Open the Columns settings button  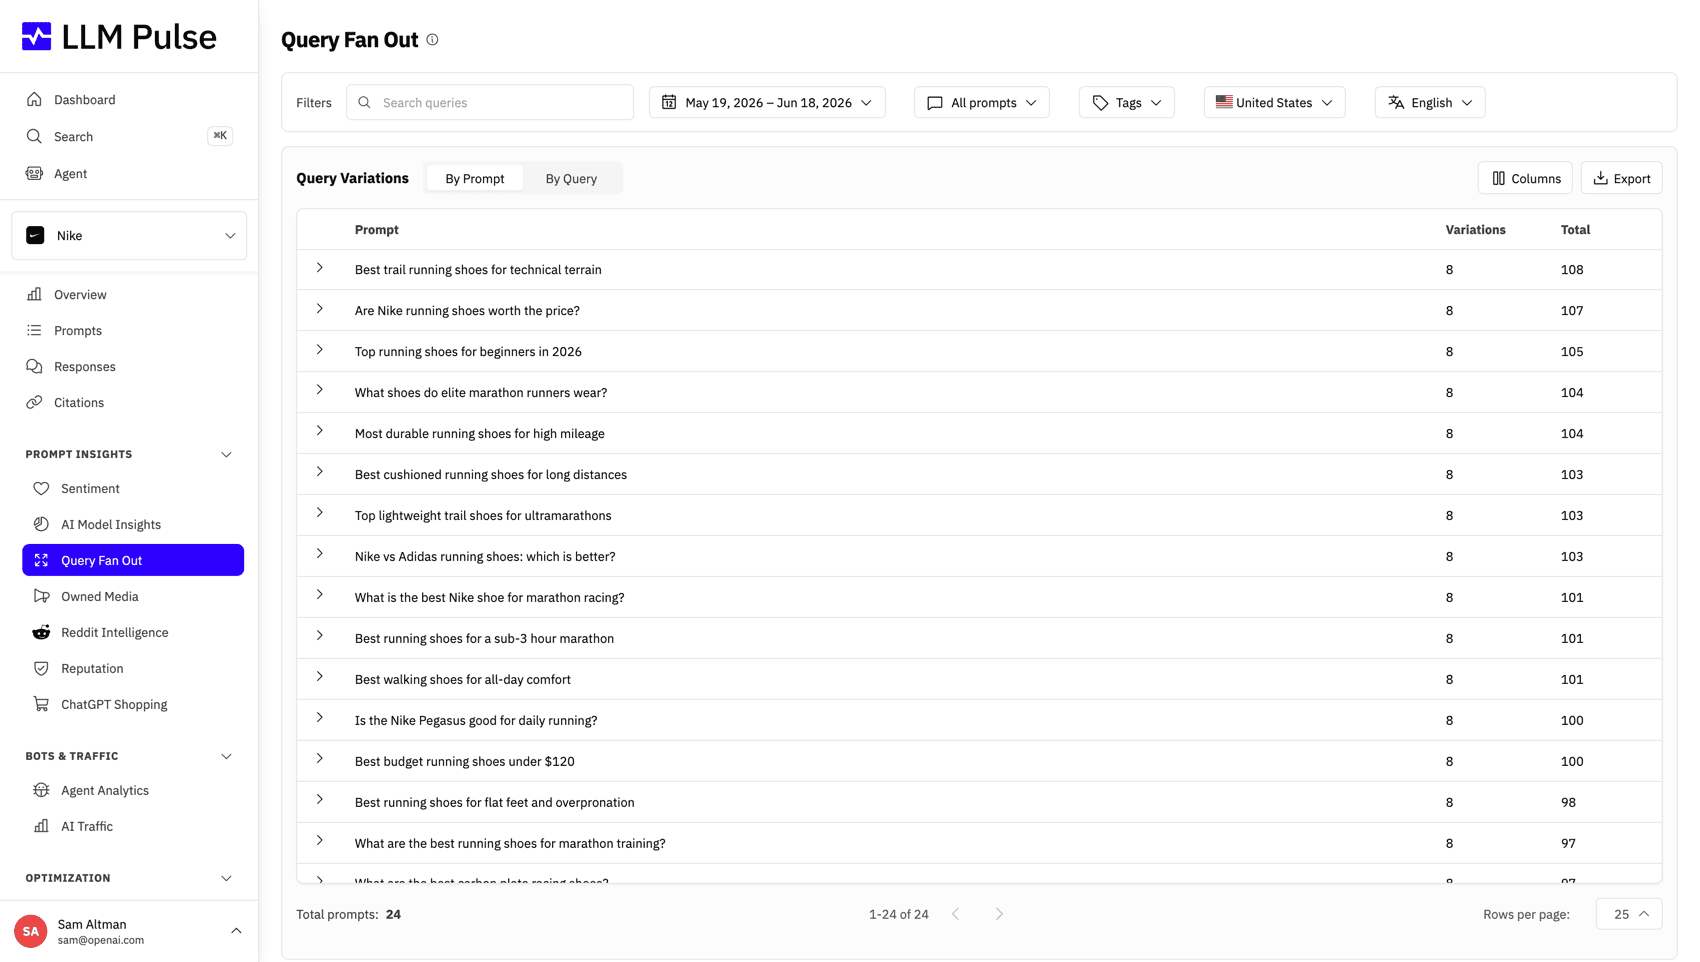point(1525,178)
